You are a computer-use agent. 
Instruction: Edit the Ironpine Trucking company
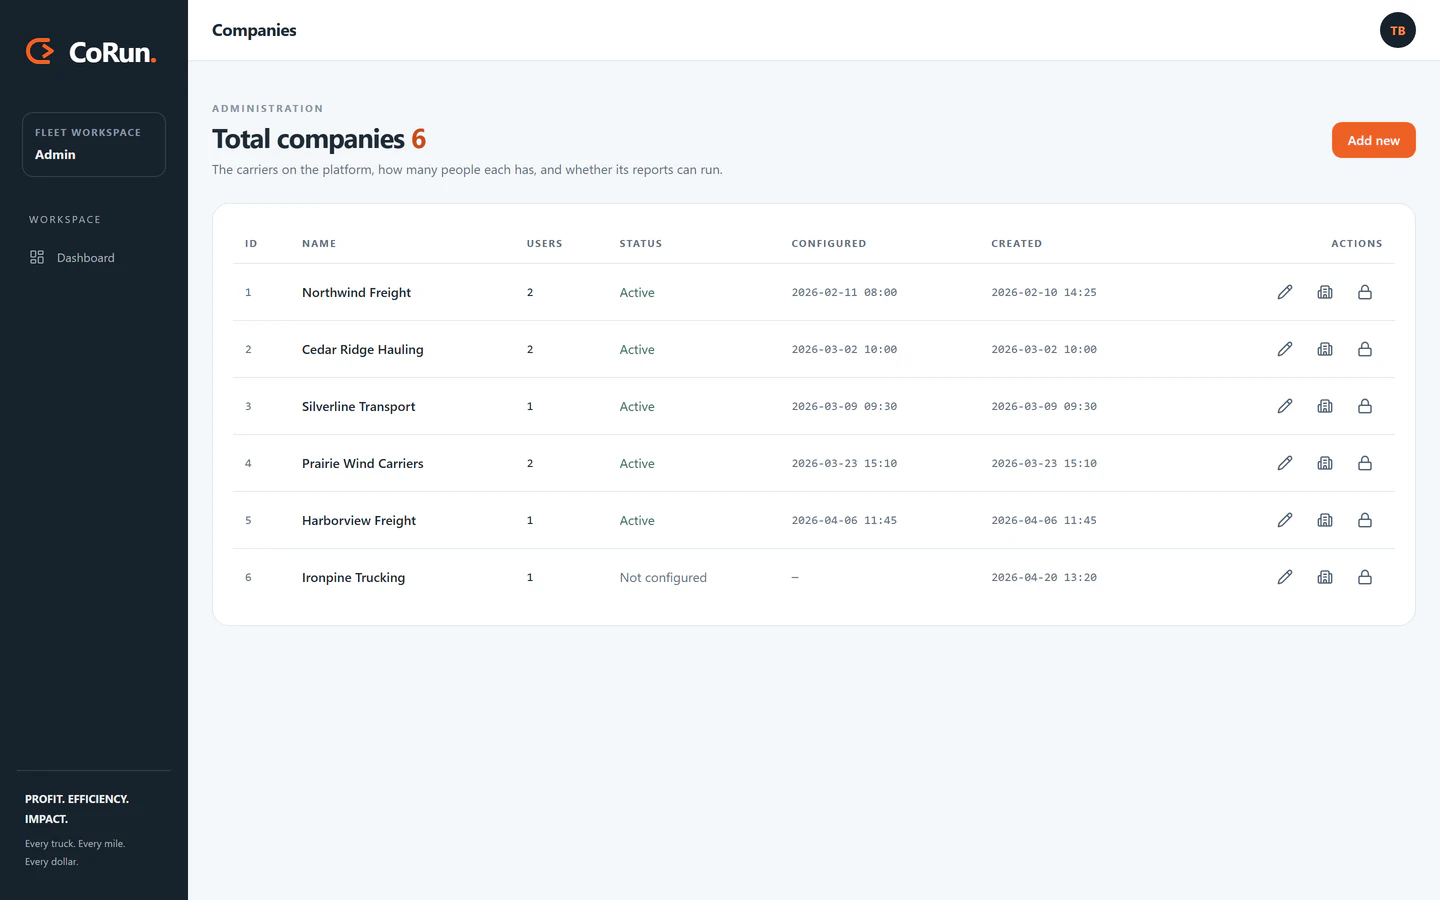tap(1285, 577)
